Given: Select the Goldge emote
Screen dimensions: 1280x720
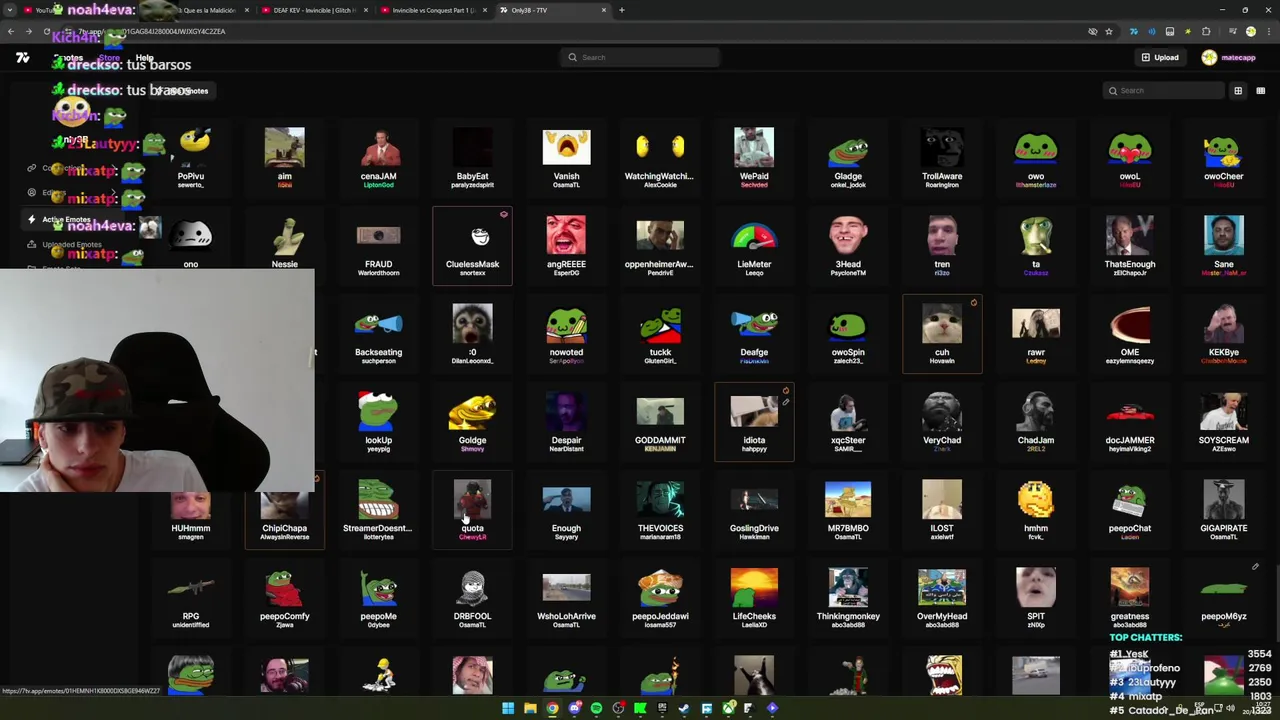Looking at the screenshot, I should (472, 422).
